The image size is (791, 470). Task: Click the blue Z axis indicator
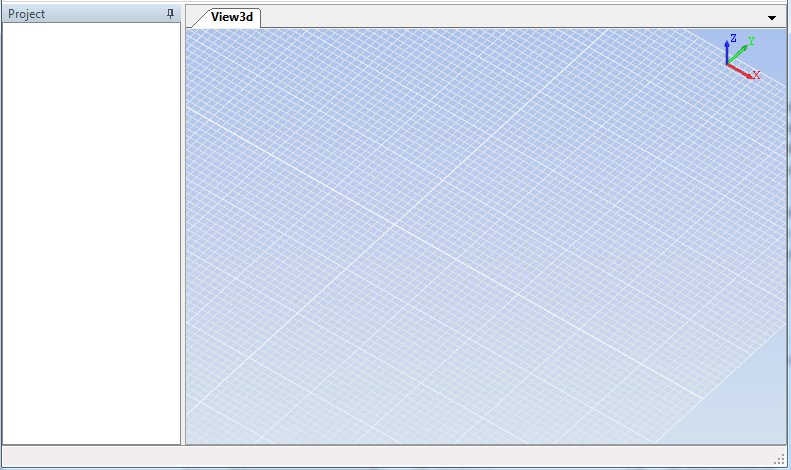[x=729, y=49]
